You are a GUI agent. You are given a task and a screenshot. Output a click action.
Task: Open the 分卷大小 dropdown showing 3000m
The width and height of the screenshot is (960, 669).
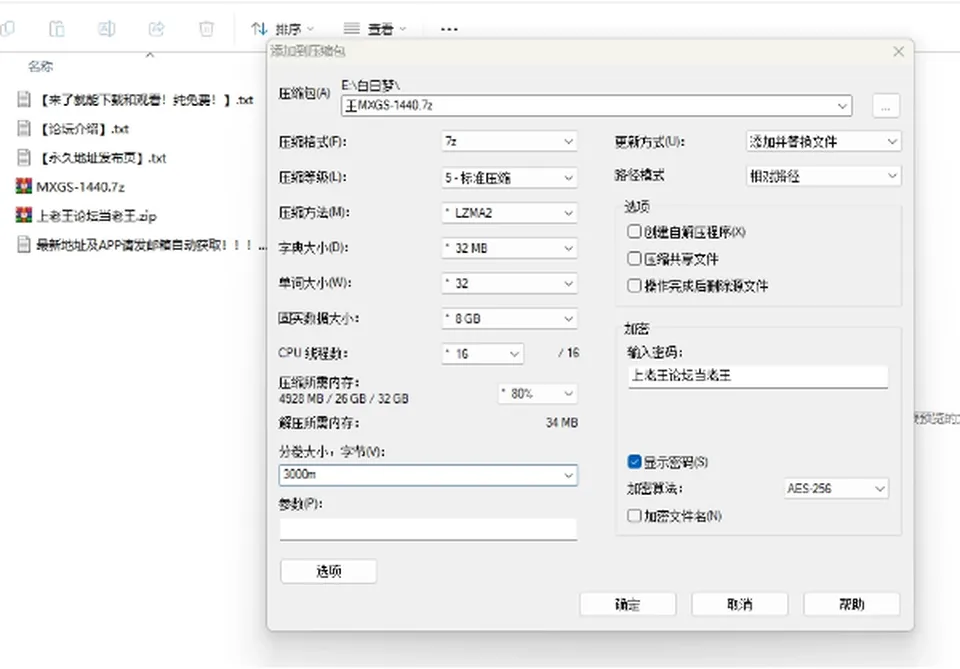428,475
